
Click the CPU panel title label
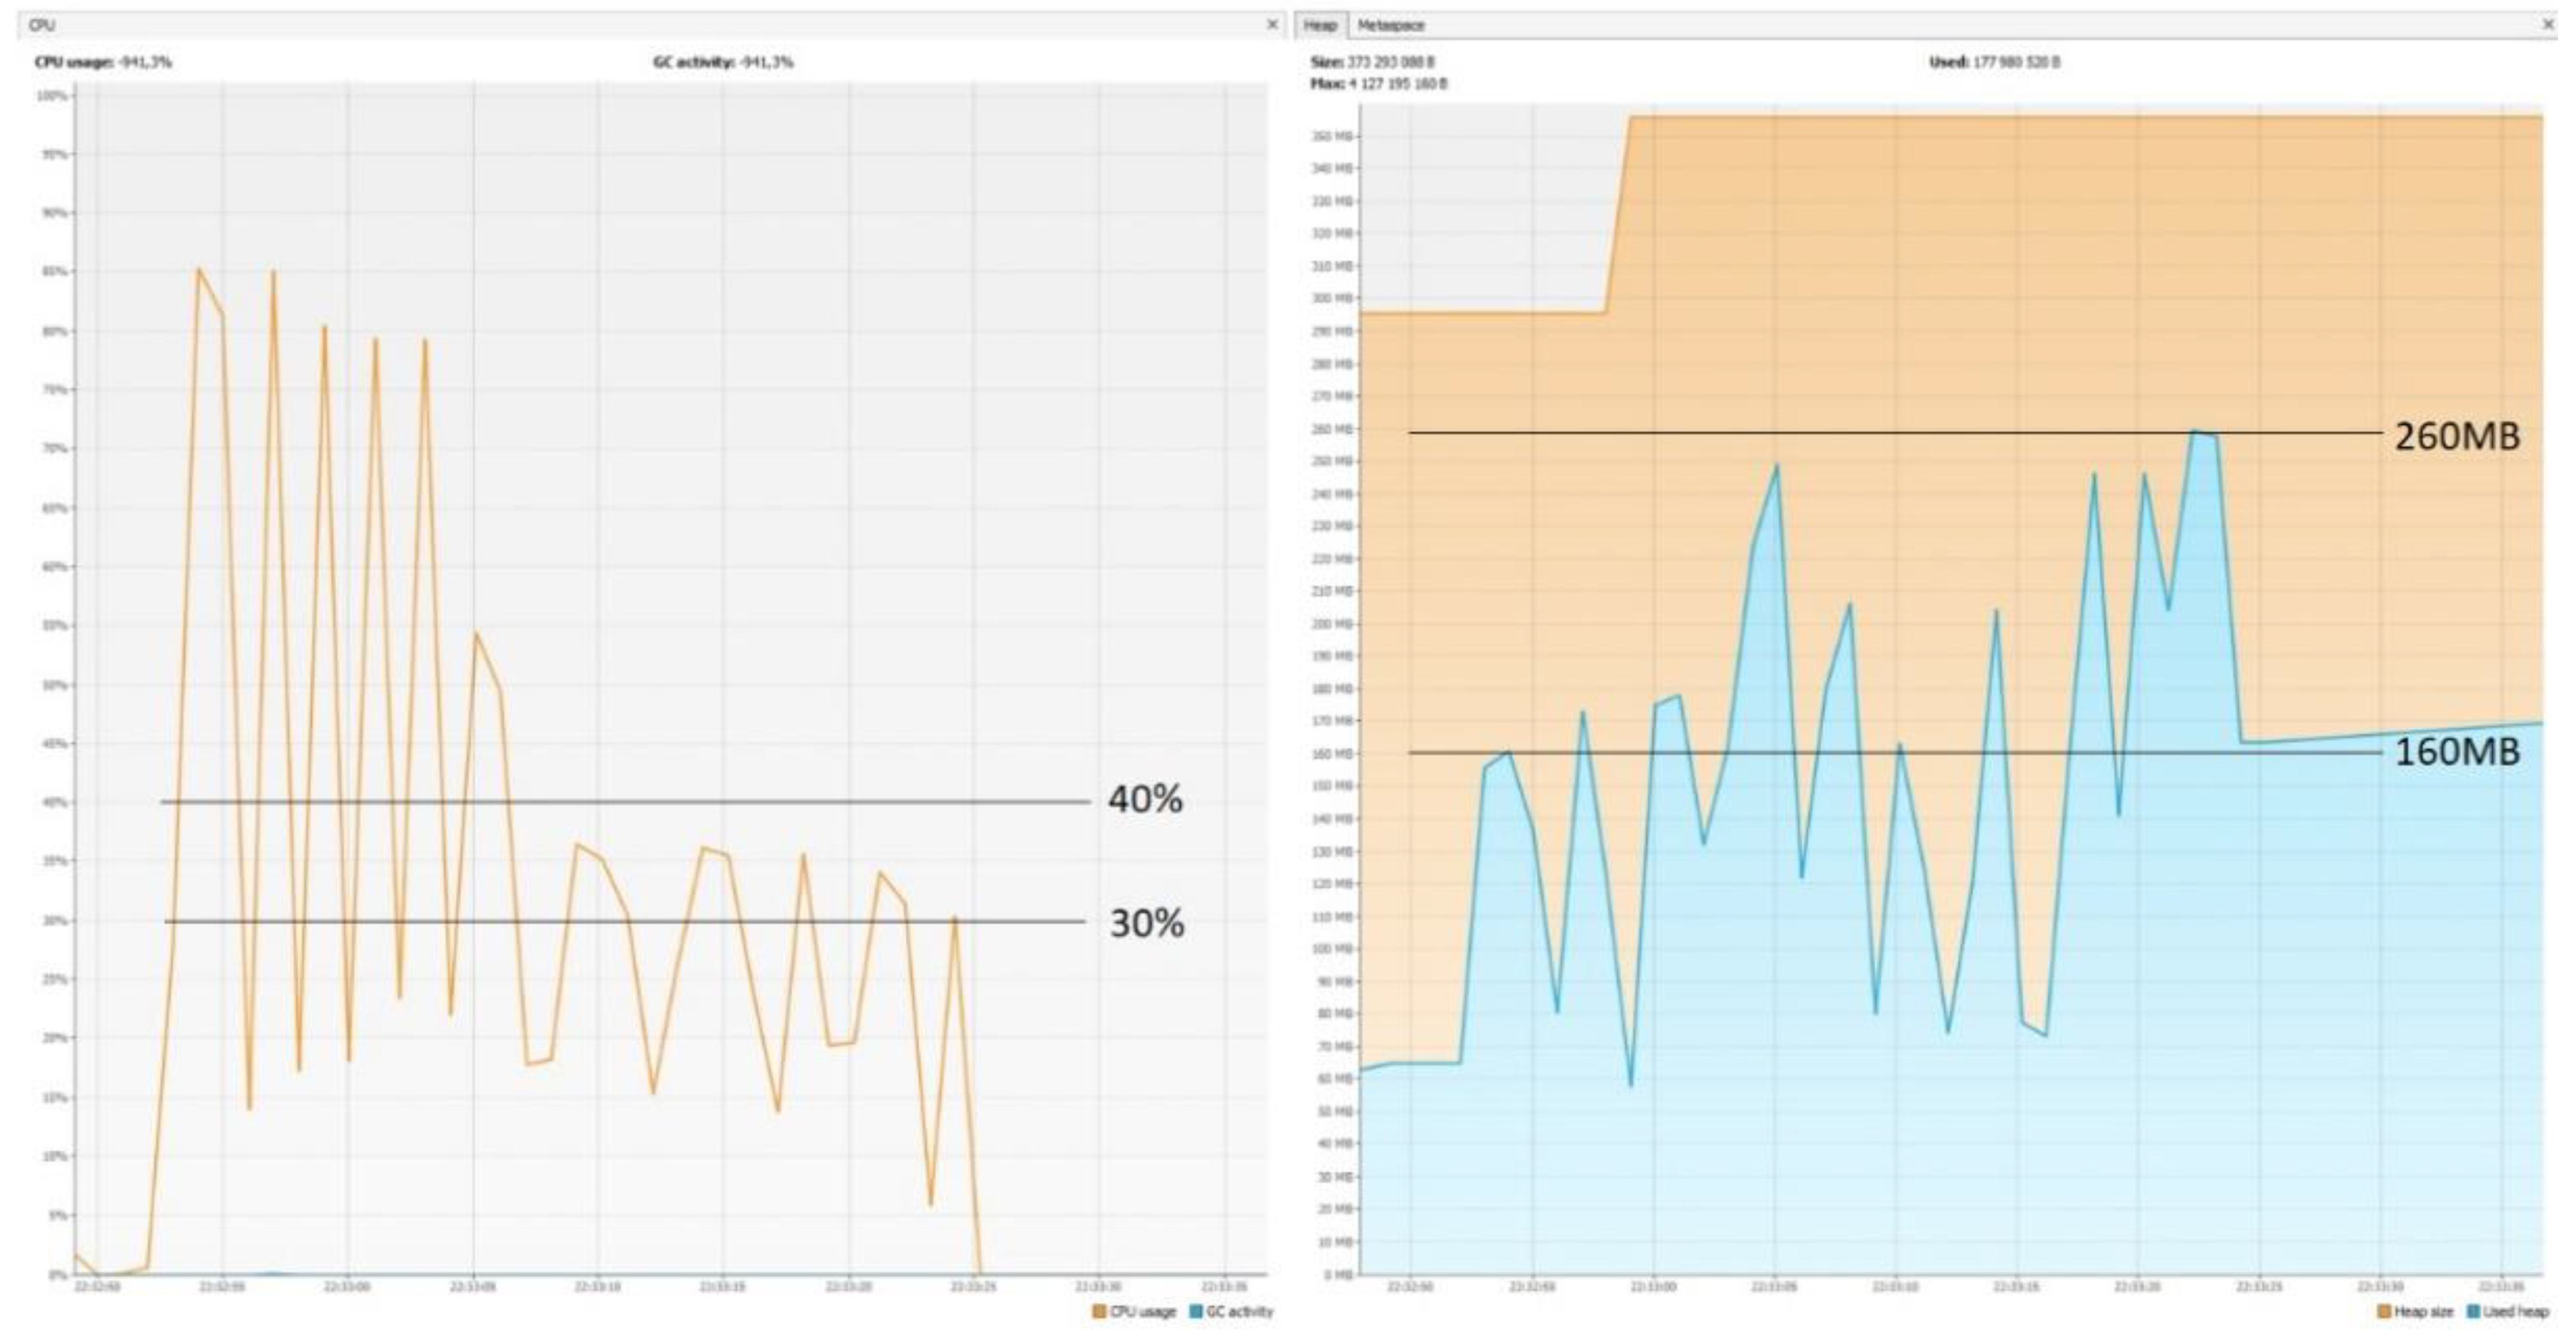click(43, 25)
